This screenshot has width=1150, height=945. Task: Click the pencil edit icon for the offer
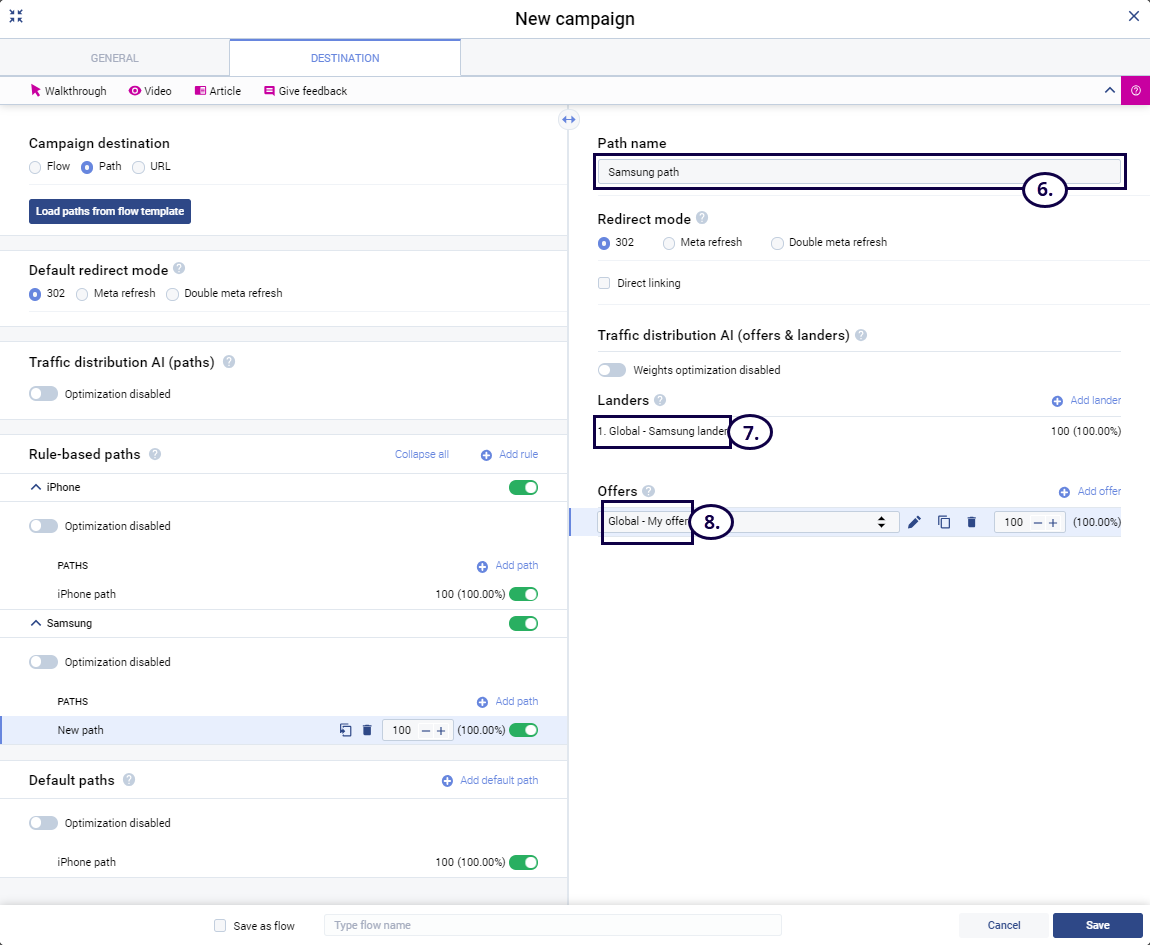pyautogui.click(x=914, y=522)
